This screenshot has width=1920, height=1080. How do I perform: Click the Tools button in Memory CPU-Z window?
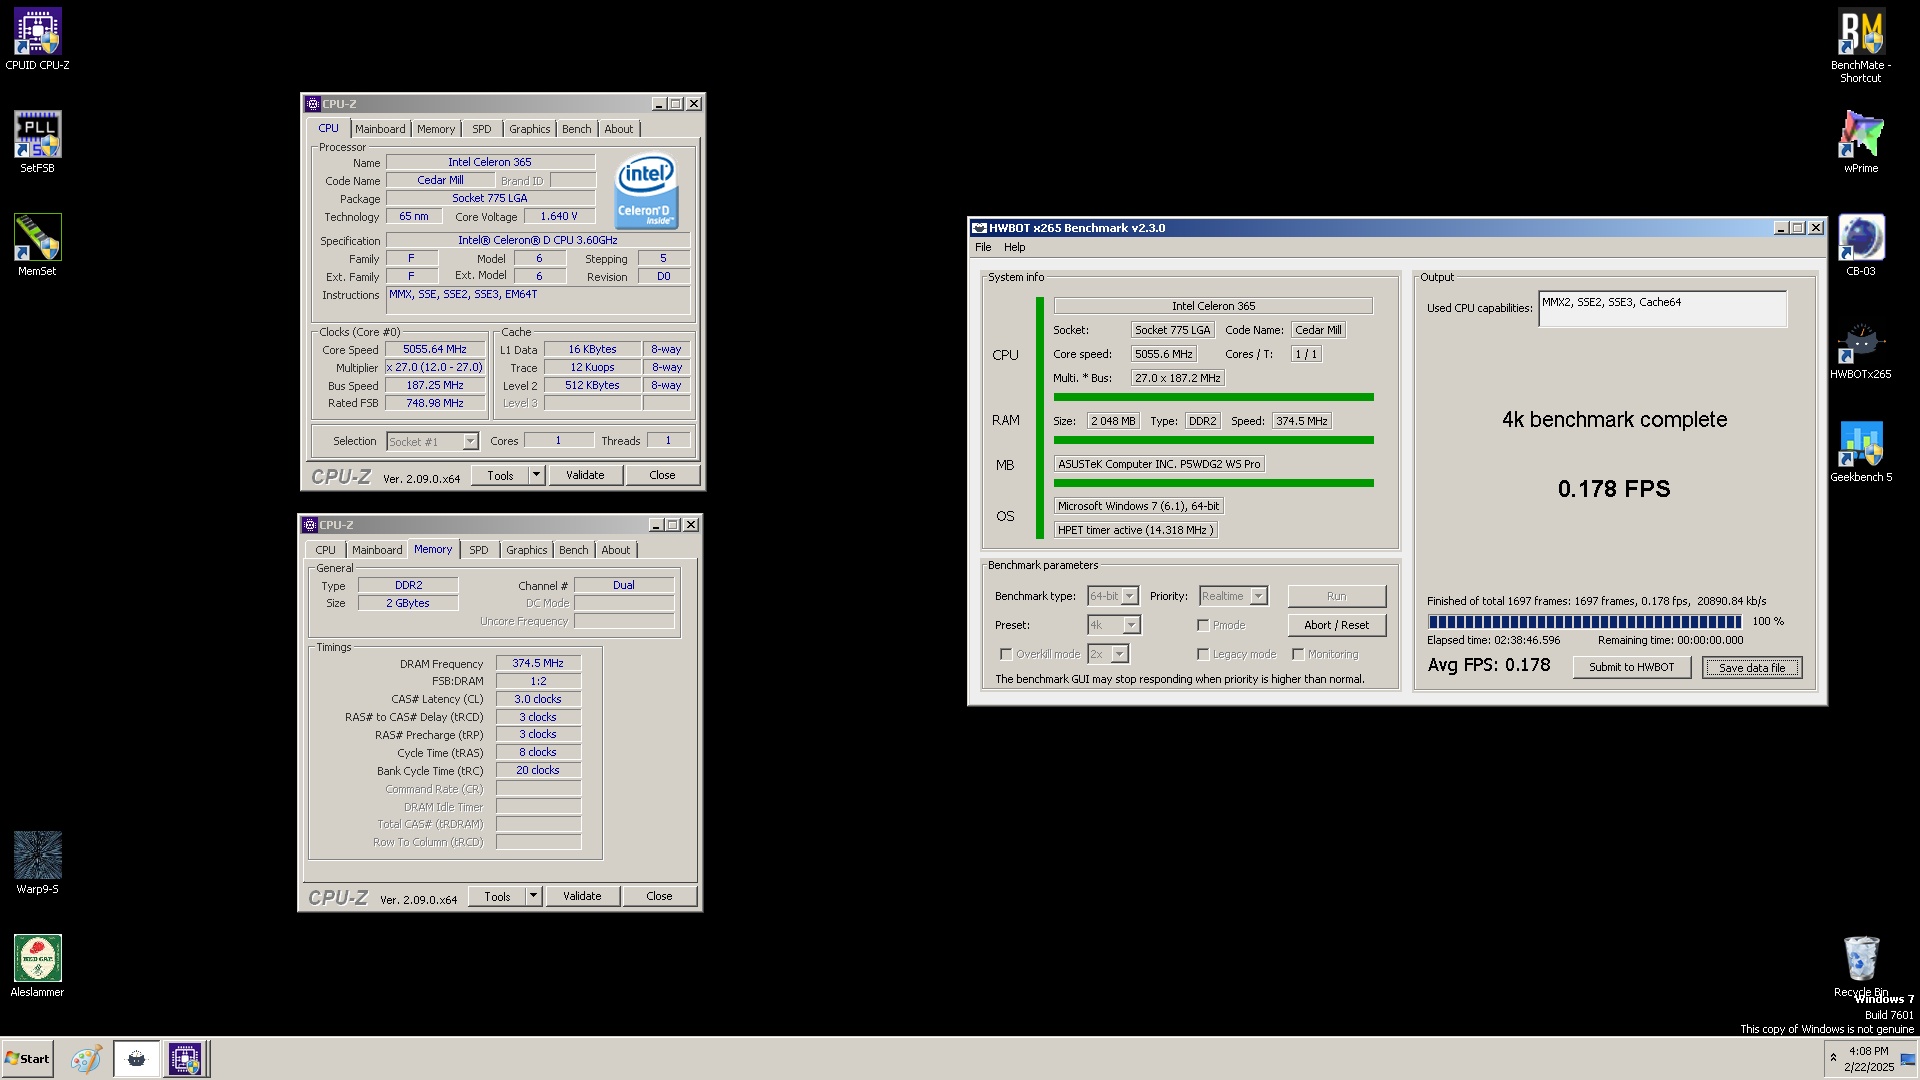(497, 896)
